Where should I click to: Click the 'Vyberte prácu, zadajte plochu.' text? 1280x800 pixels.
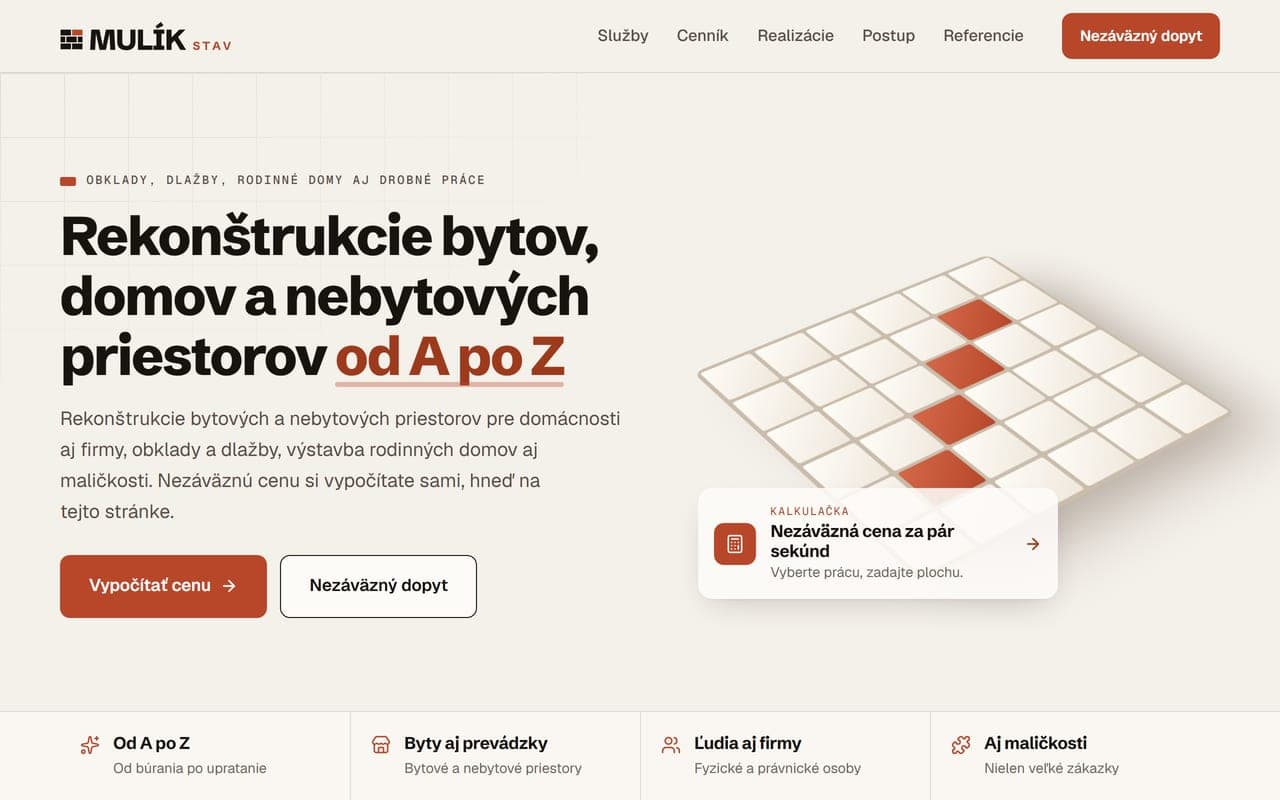tap(867, 573)
